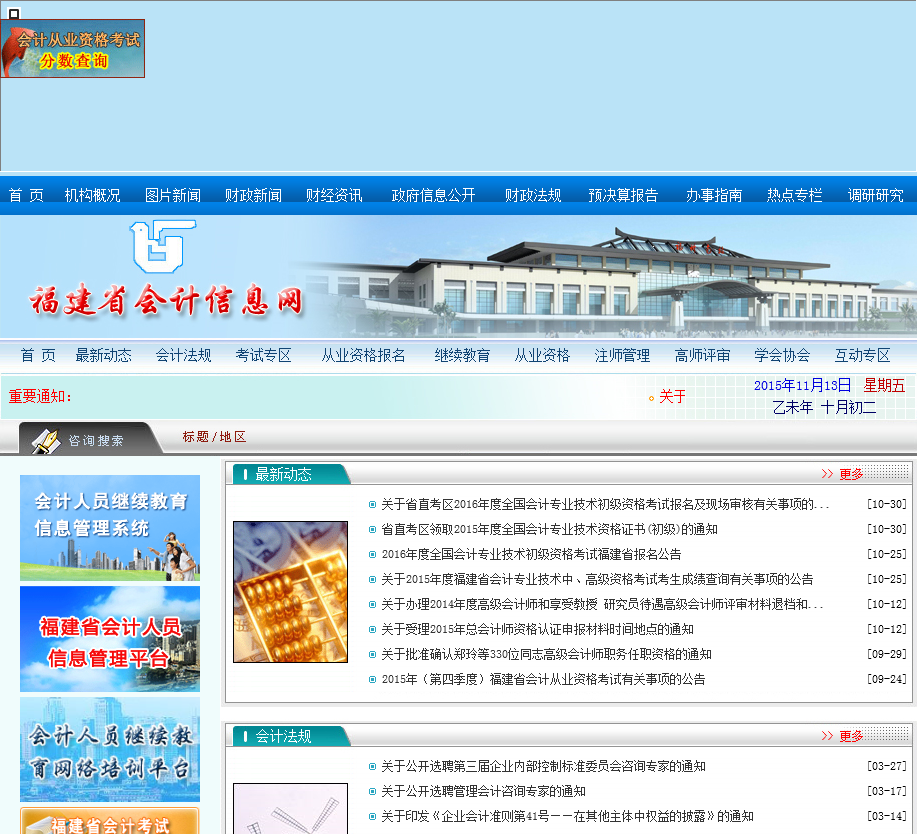Click the 2015年11月13日 date text
Image resolution: width=917 pixels, height=834 pixels.
[802, 386]
